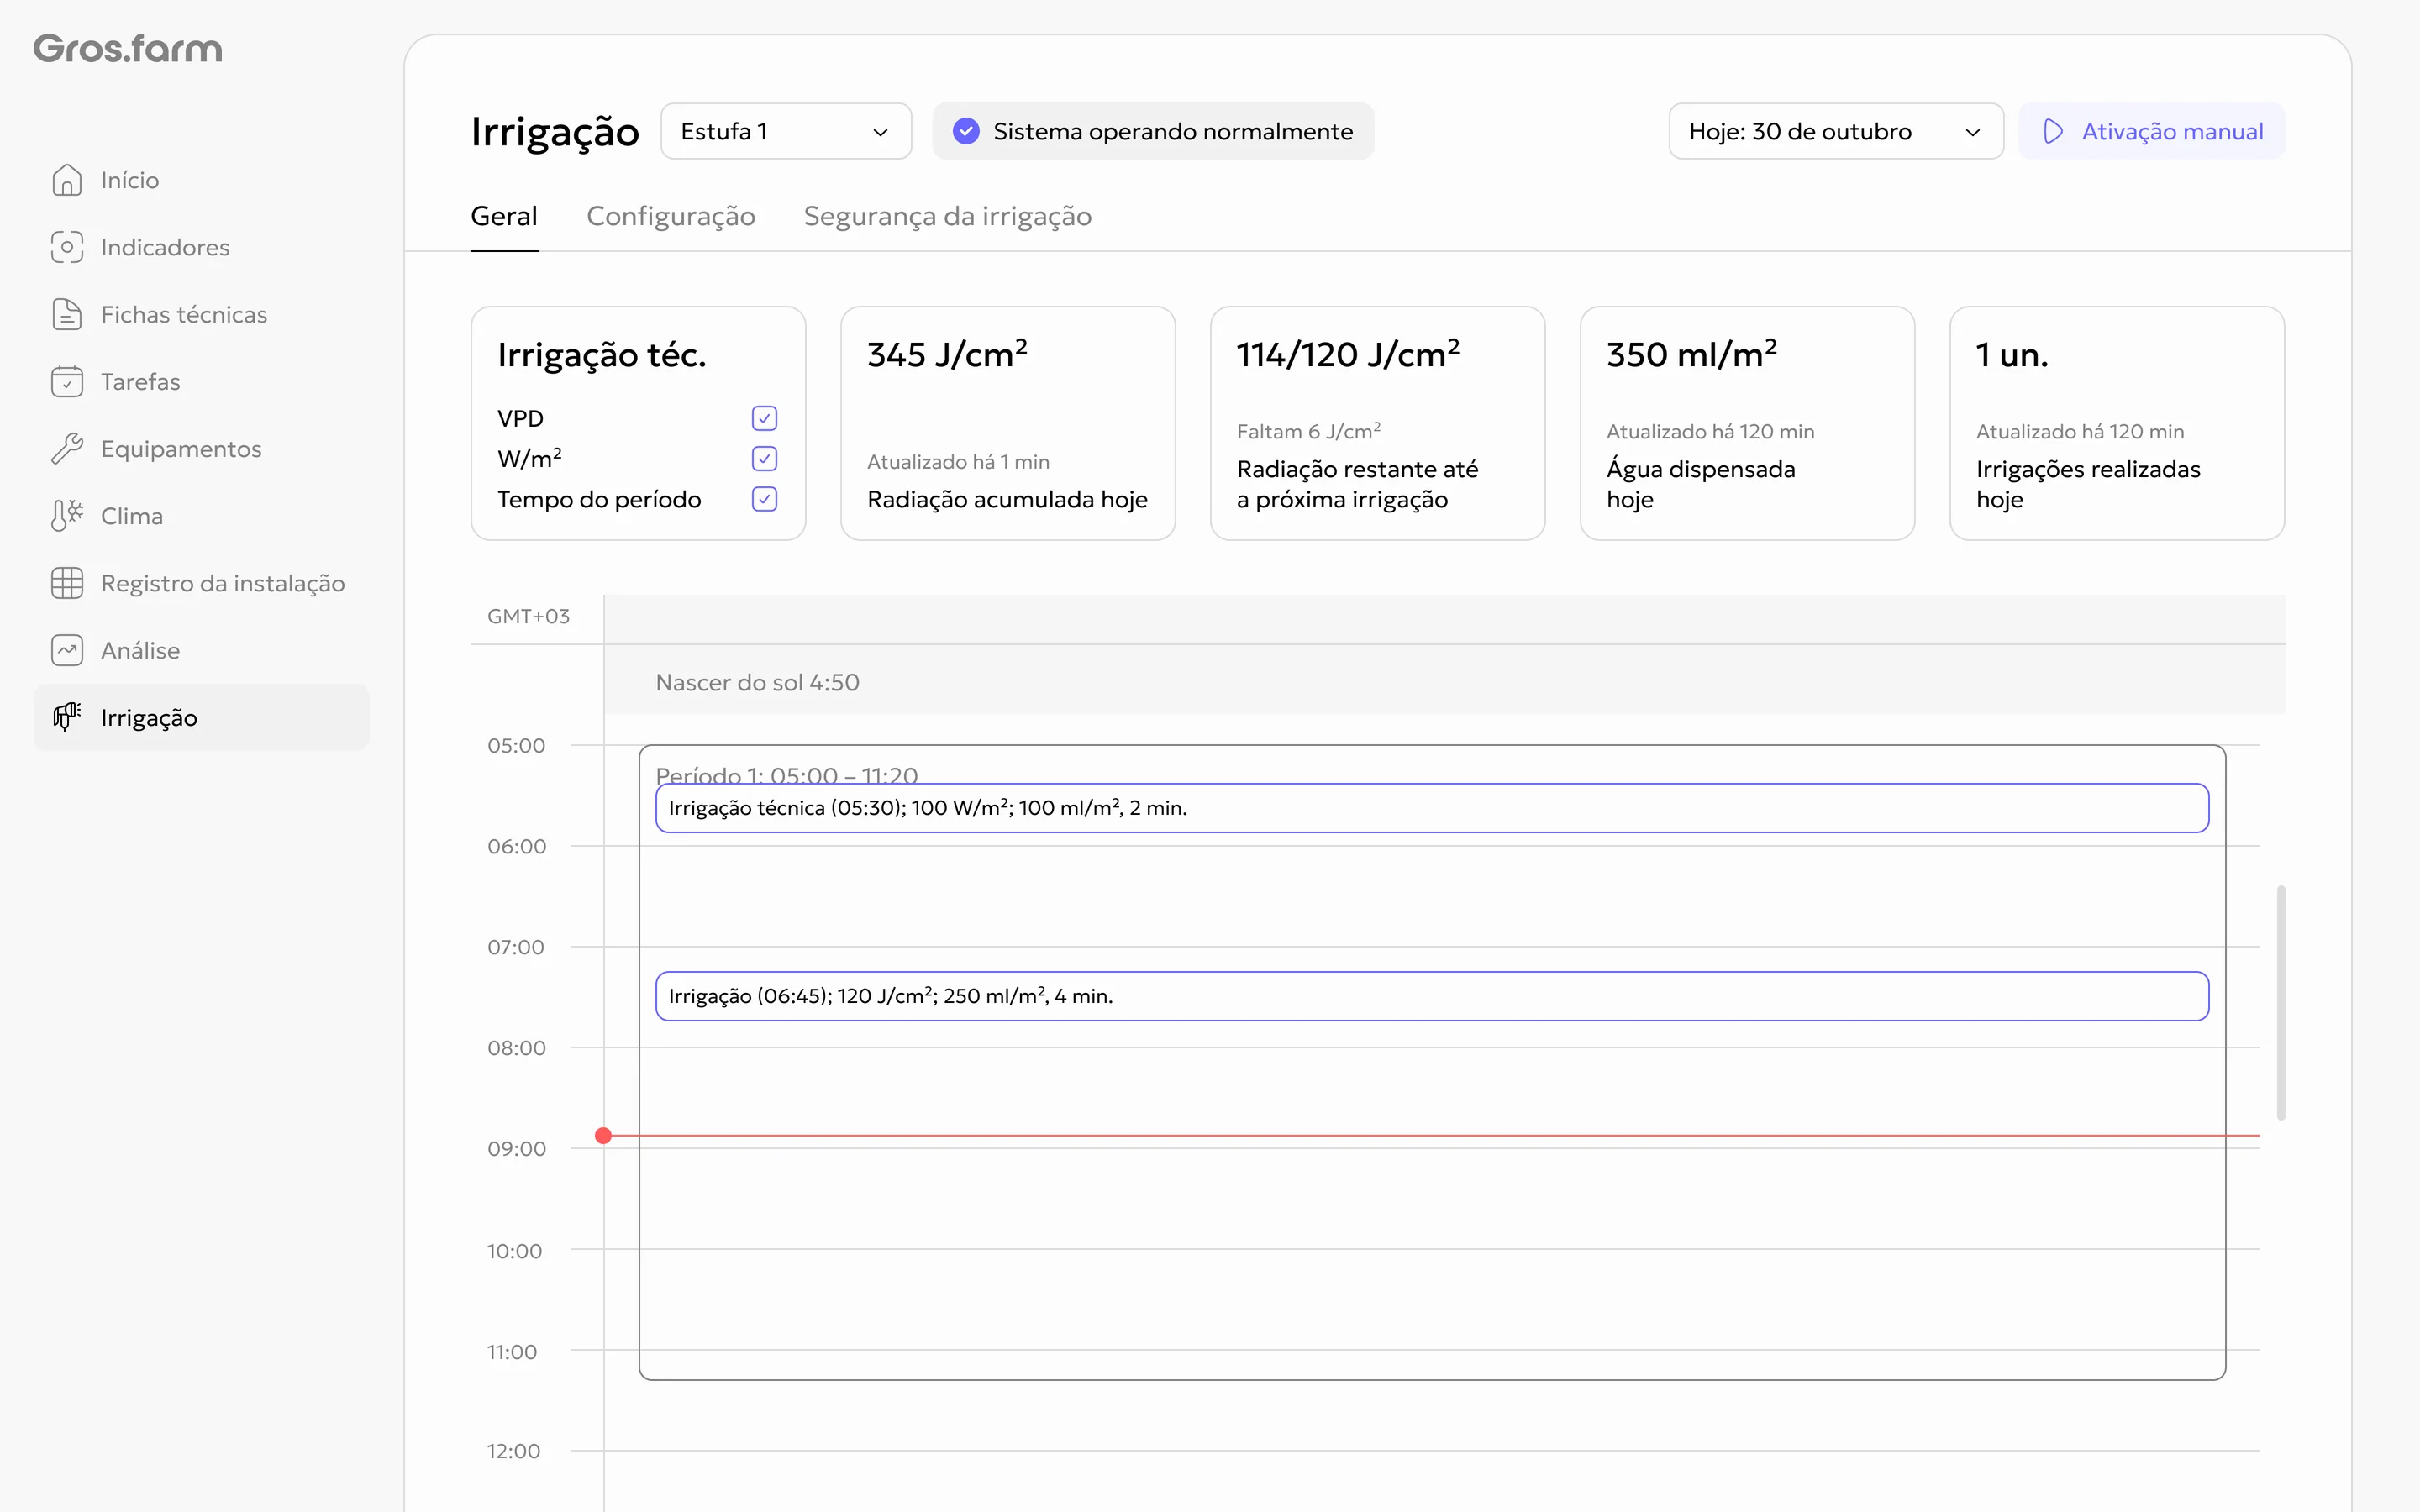Click the 345 J/cm² radiation card
Viewport: 2420px width, 1512px height.
click(x=1008, y=423)
